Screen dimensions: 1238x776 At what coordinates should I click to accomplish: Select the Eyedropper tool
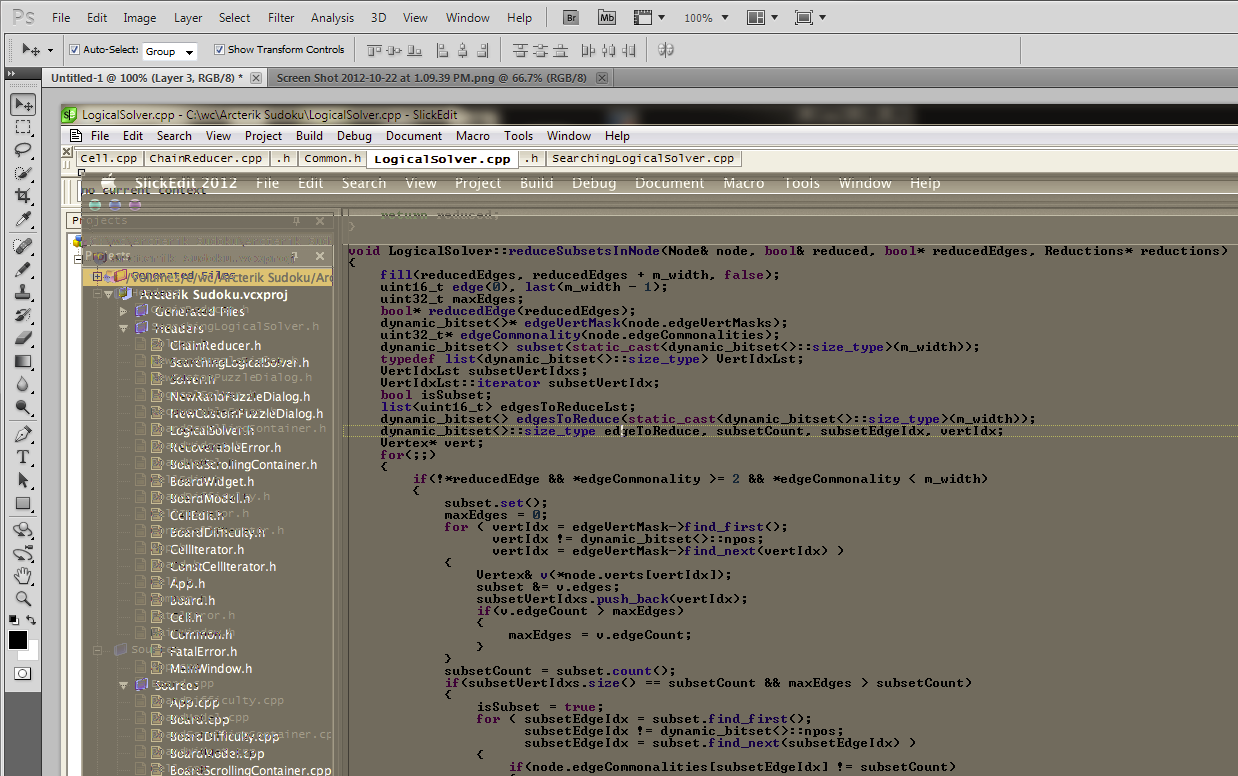[22, 219]
